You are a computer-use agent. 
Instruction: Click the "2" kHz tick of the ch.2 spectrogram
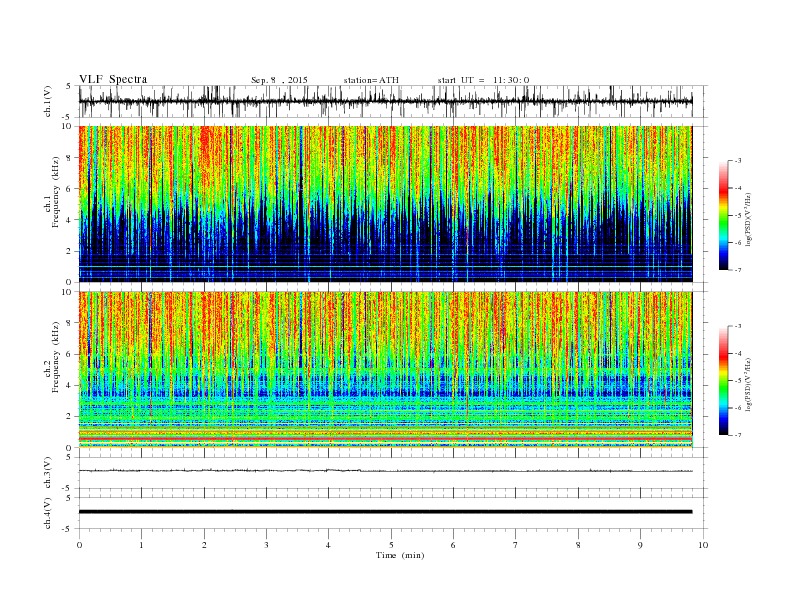(69, 417)
